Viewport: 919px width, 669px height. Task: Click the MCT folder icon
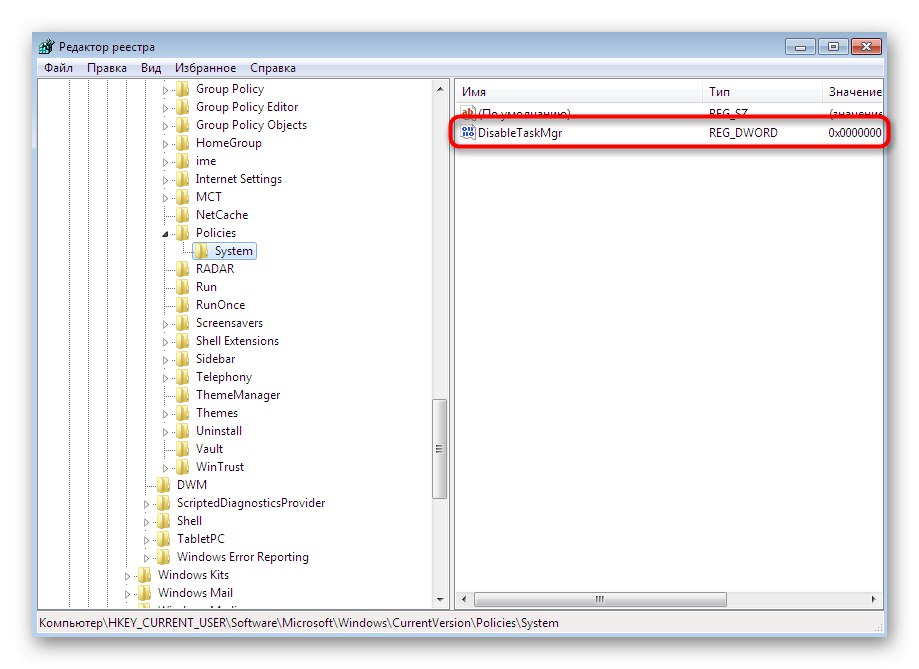pos(183,197)
